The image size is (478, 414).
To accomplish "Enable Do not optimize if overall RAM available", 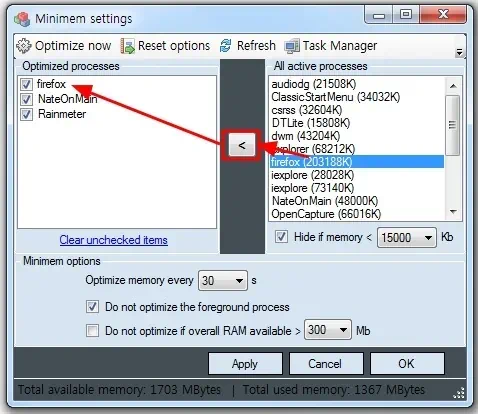I will click(x=92, y=331).
